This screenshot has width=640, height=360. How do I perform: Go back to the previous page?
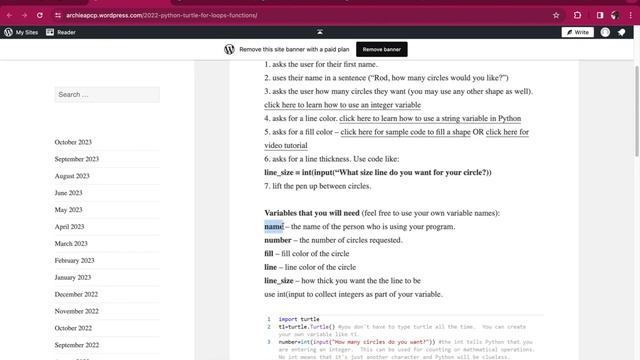point(9,16)
